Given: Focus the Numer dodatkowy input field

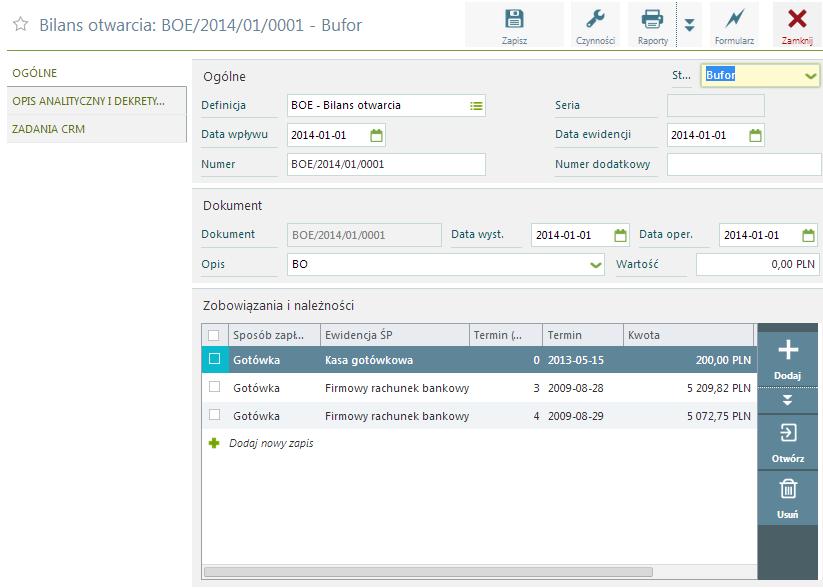Looking at the screenshot, I should (744, 164).
